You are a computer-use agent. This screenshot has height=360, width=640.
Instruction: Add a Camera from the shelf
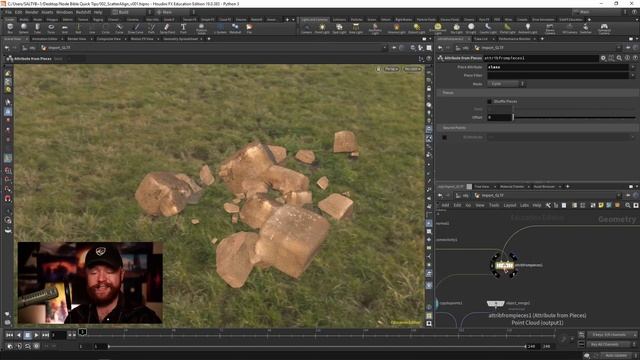tap(307, 28)
